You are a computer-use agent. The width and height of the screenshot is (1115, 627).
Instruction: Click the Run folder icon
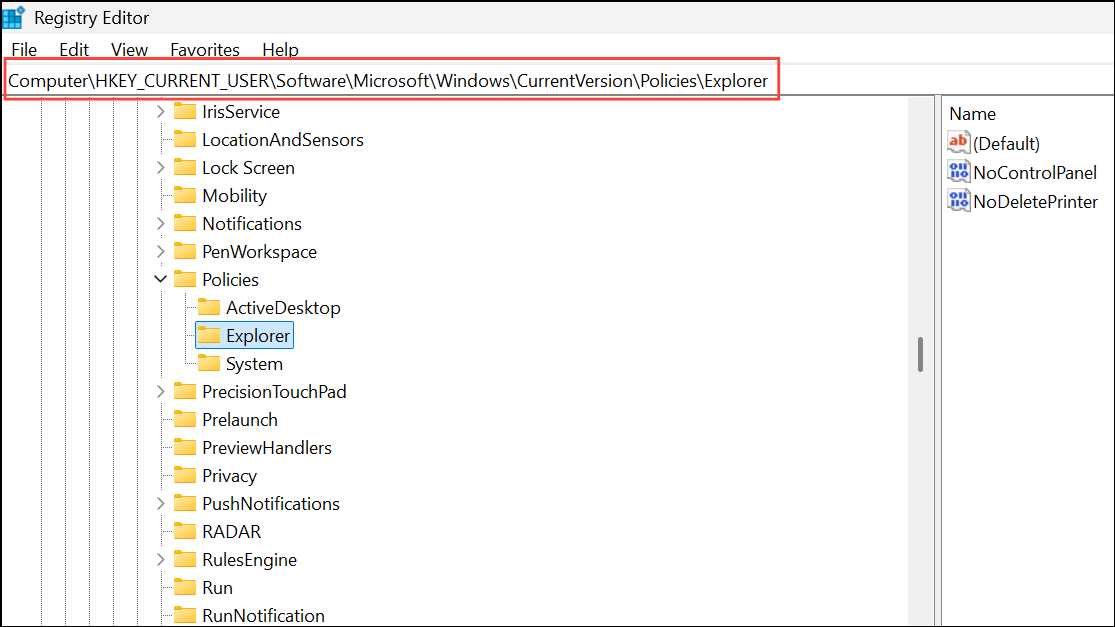(185, 587)
